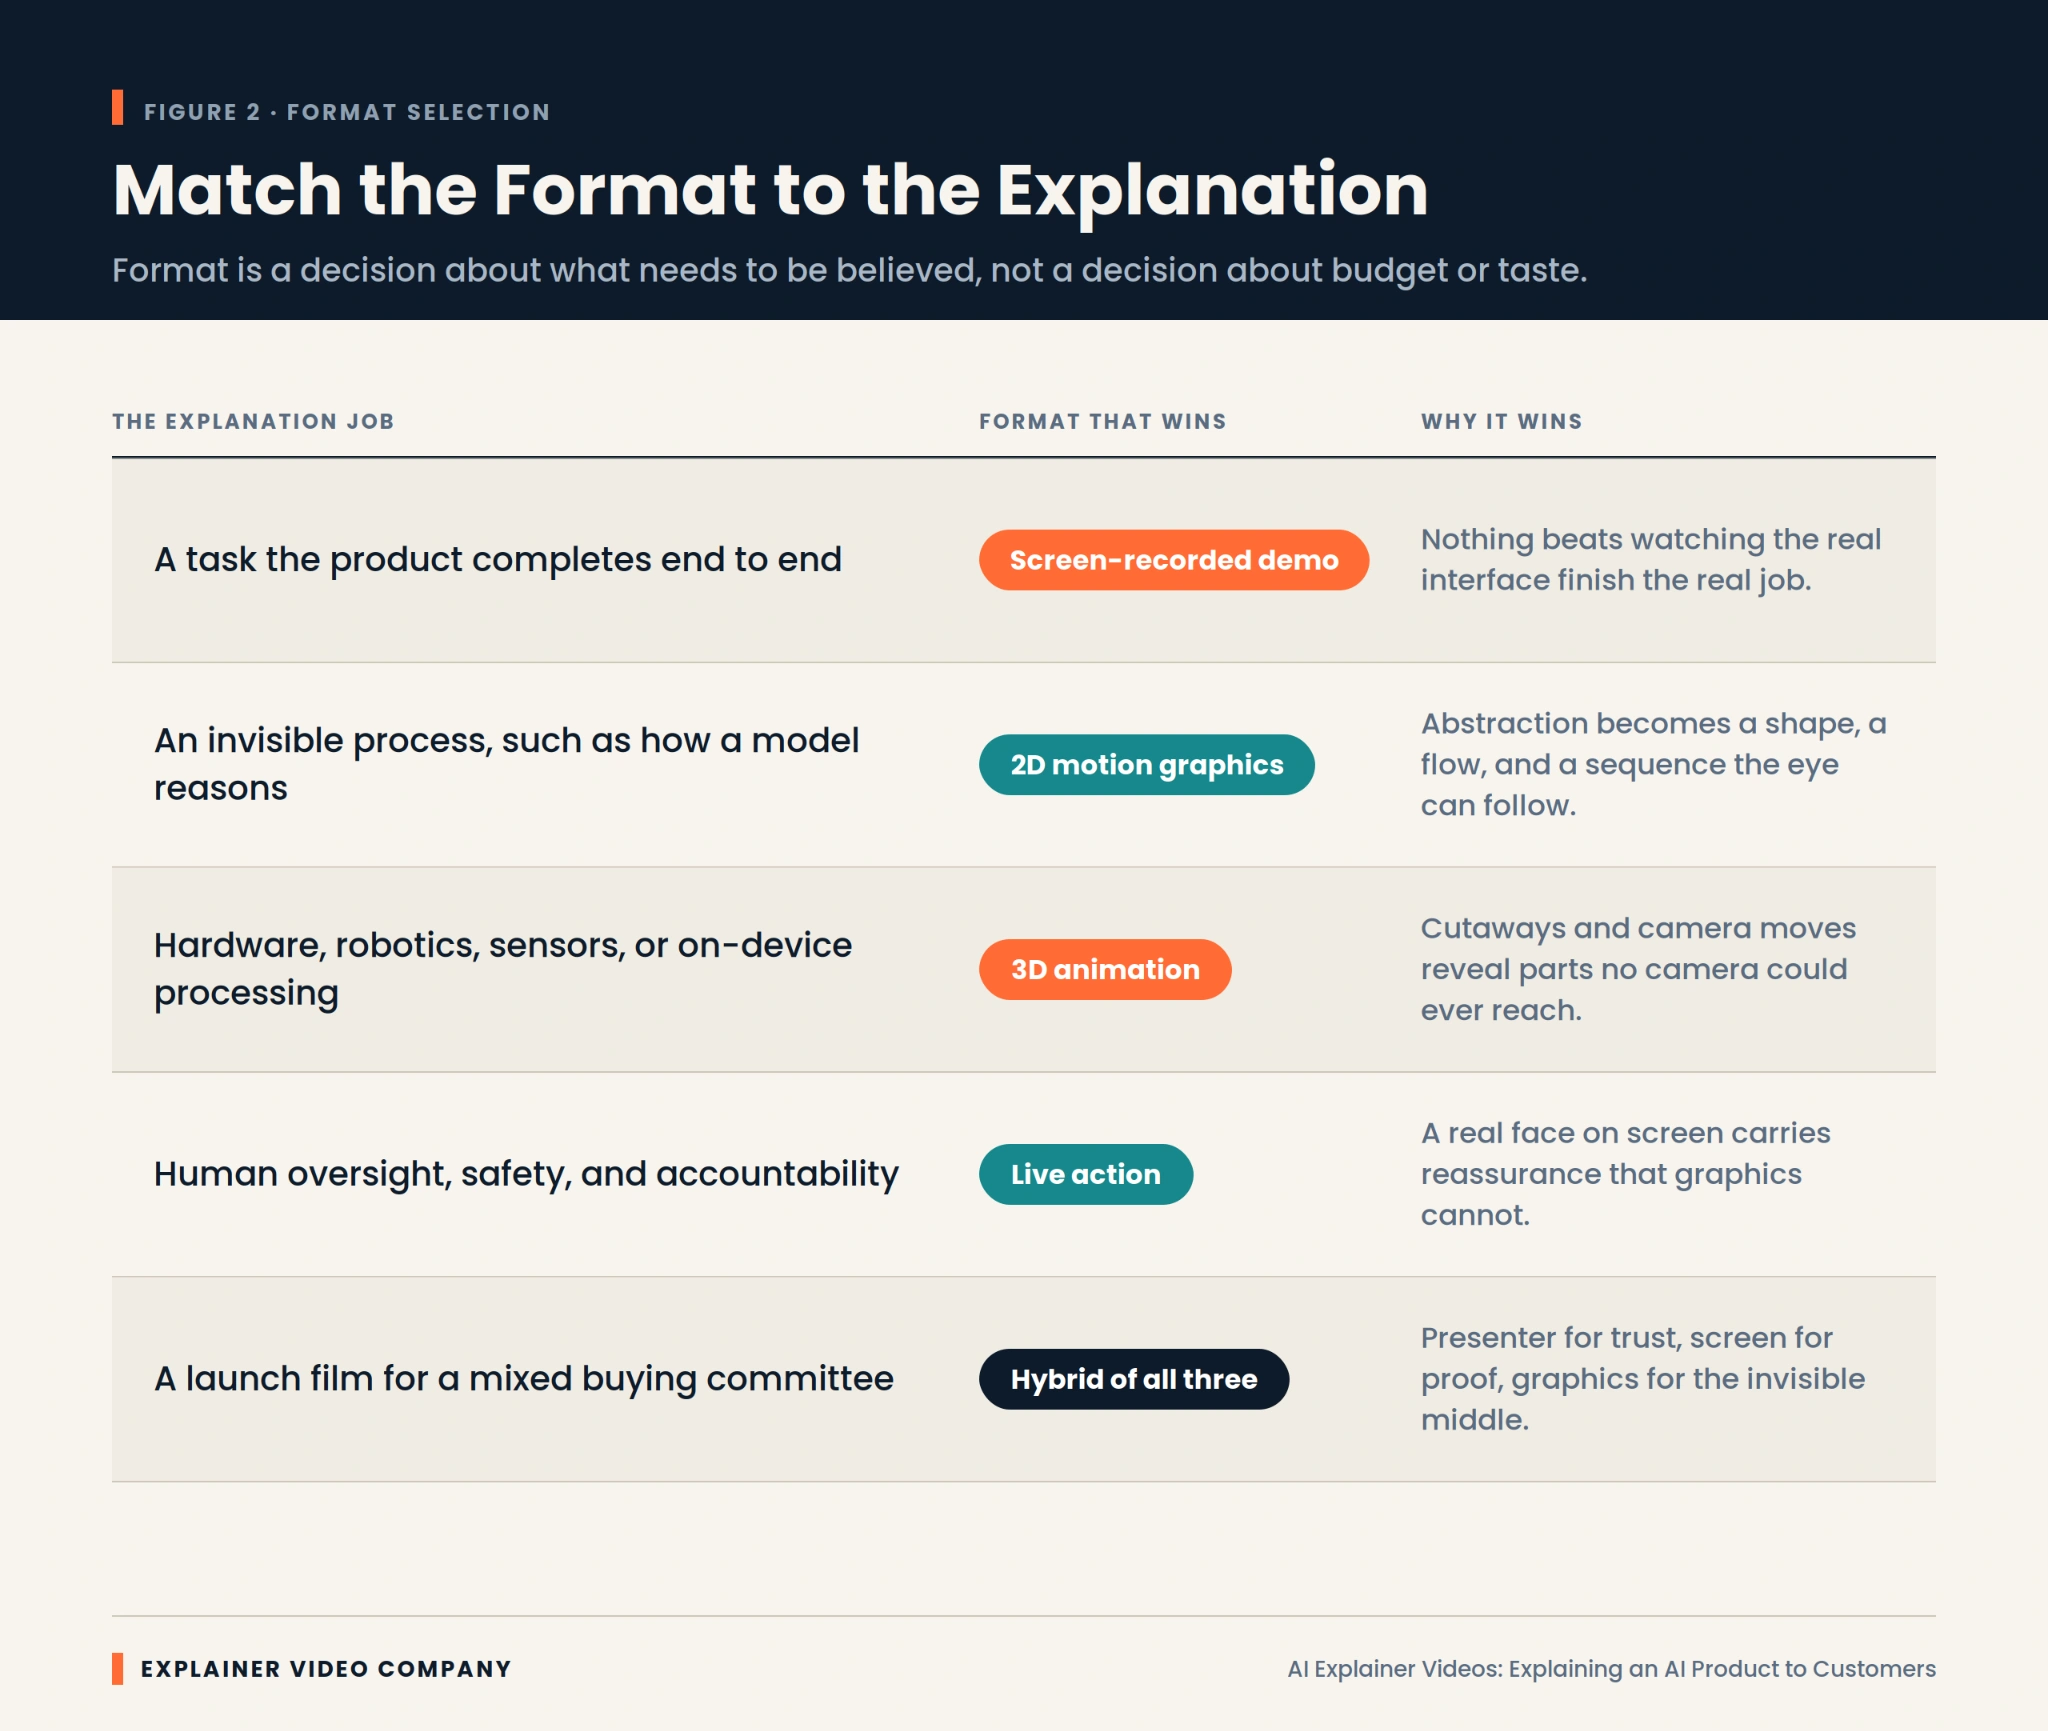Image resolution: width=2048 pixels, height=1731 pixels.
Task: Click the Hybrid of all three pill
Action: coord(1133,1379)
